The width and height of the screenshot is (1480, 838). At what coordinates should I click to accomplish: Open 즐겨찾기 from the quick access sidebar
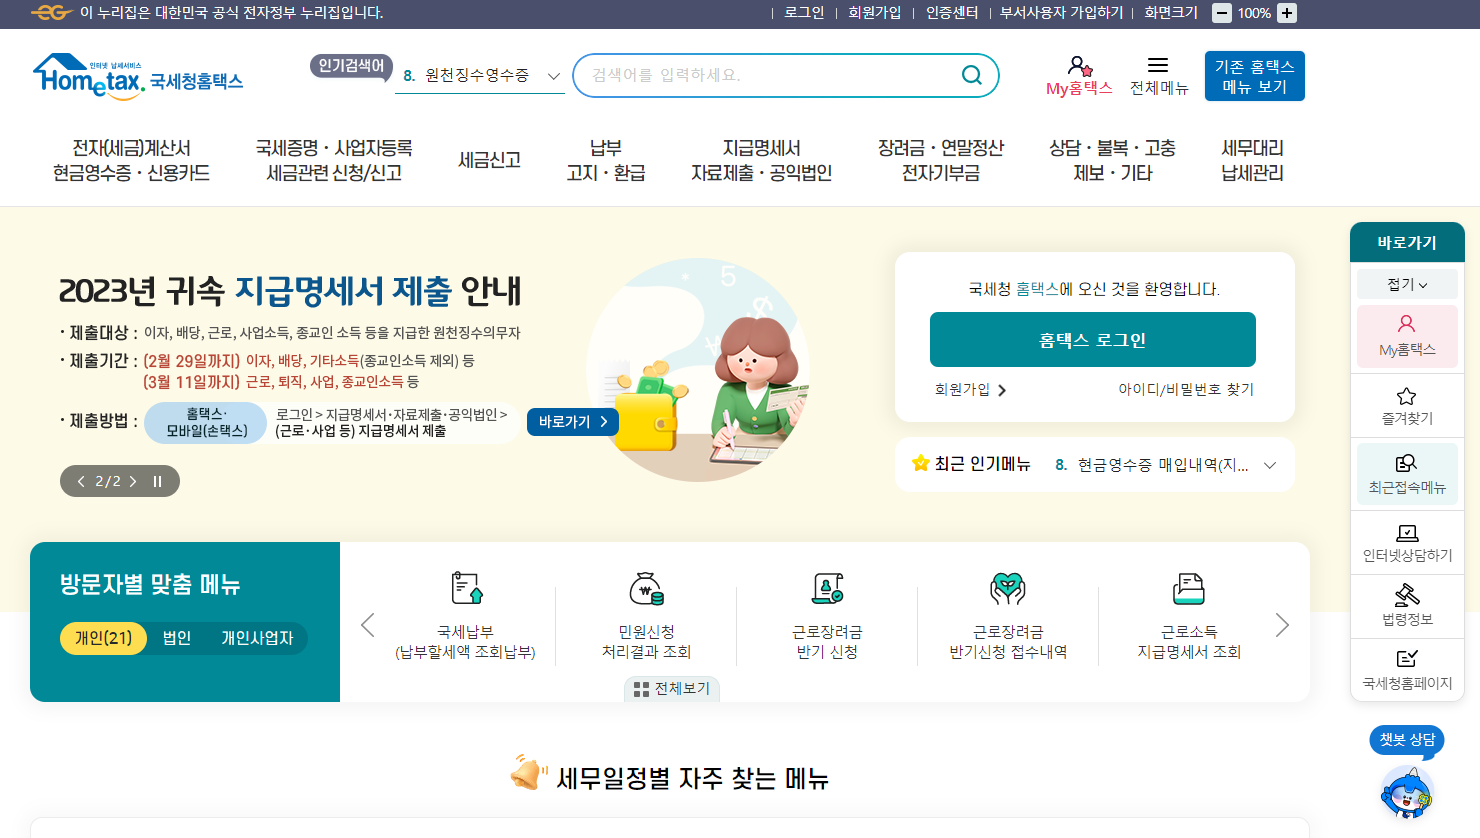coord(1406,405)
